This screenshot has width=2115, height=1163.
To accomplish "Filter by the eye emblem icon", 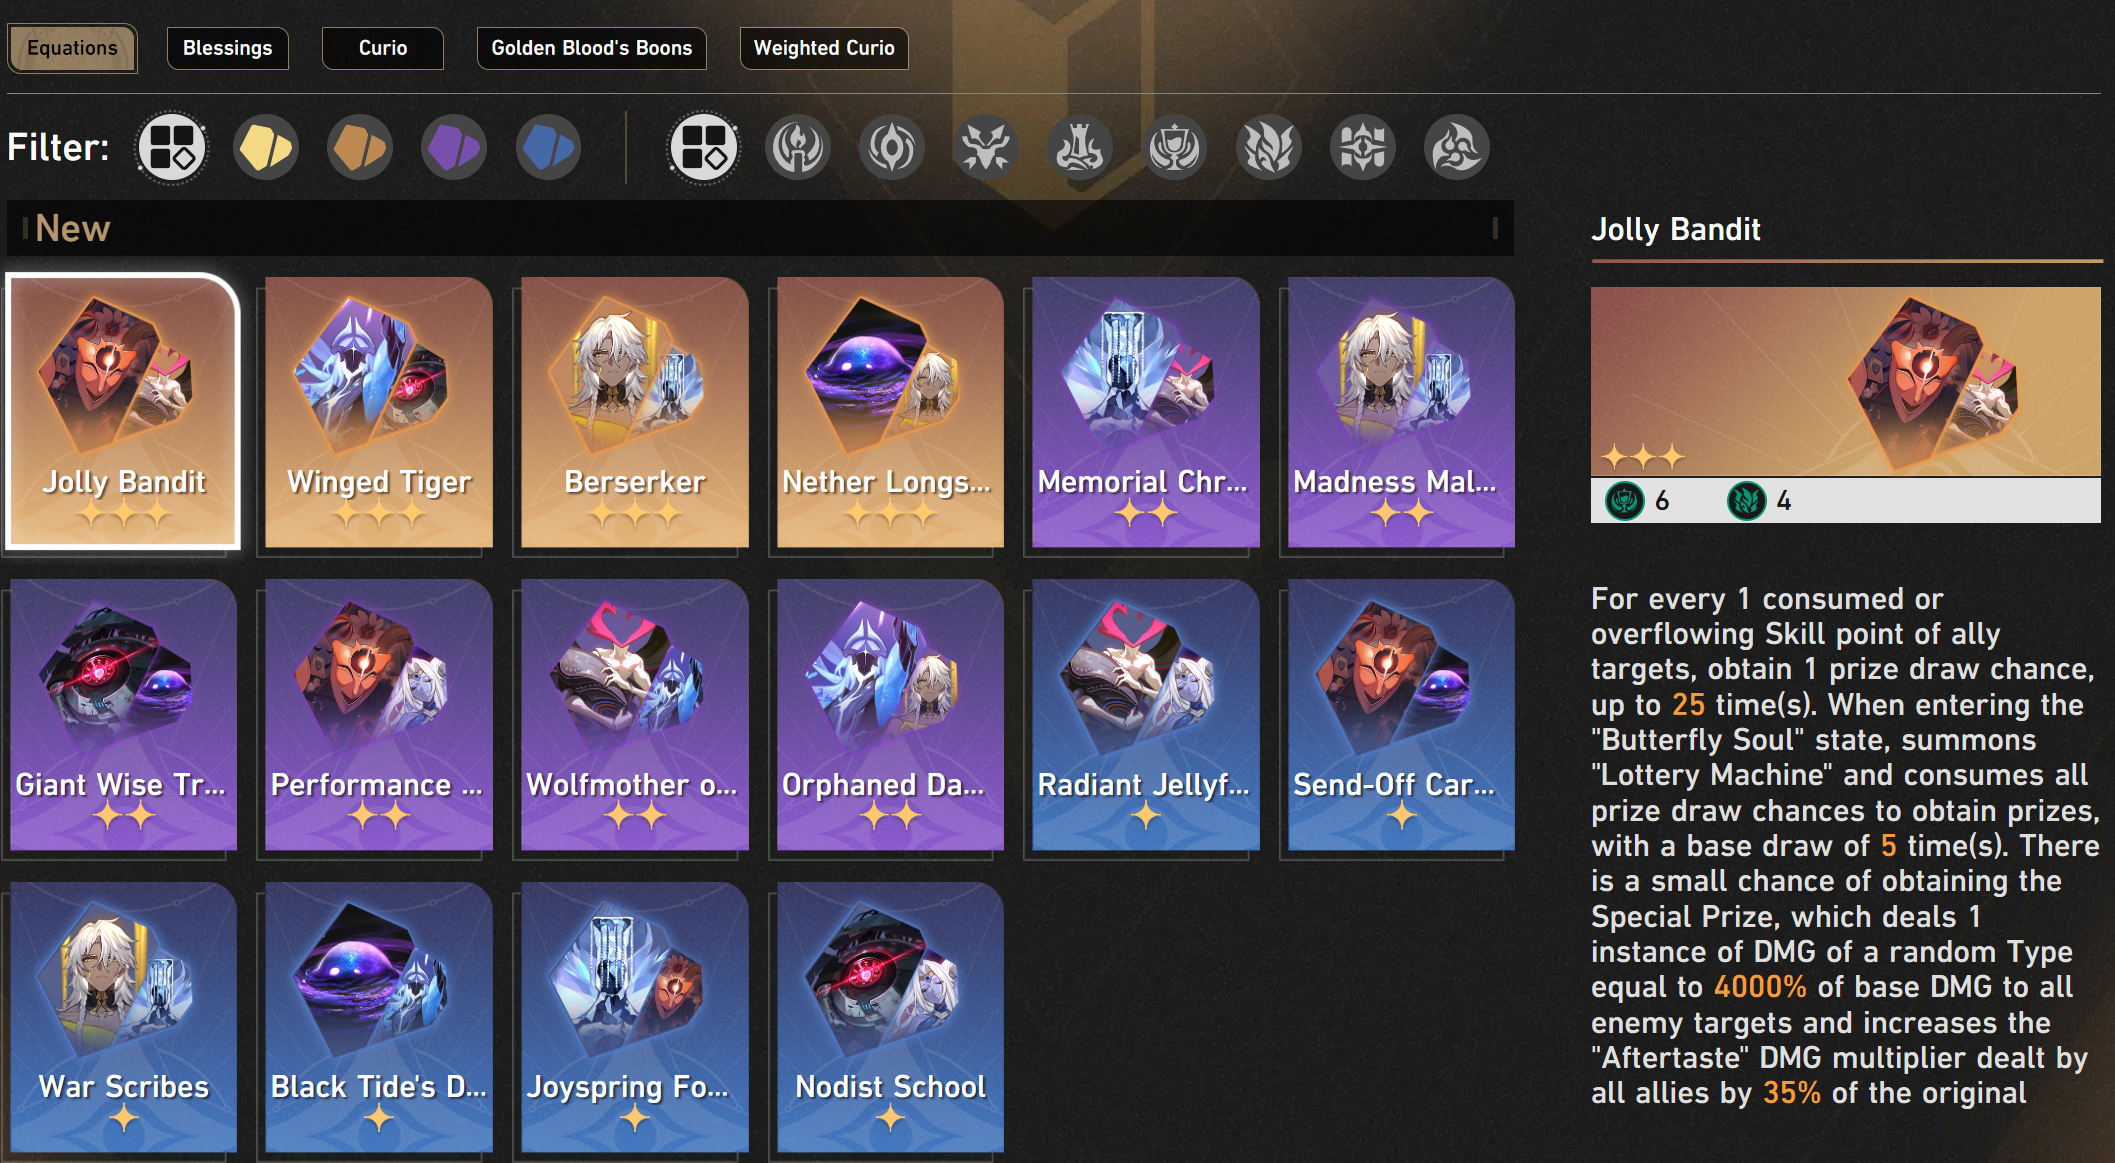I will [x=892, y=147].
